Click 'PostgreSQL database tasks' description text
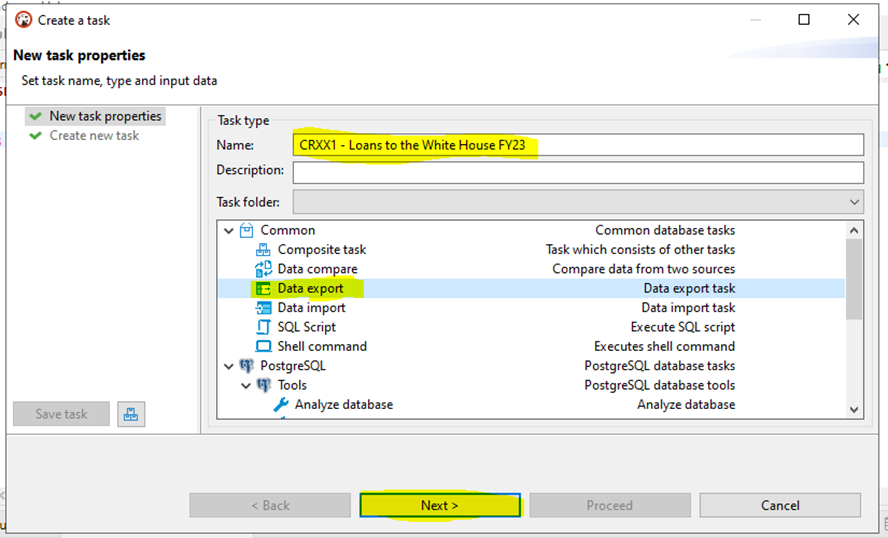Viewport: 888px width, 538px height. (x=660, y=365)
